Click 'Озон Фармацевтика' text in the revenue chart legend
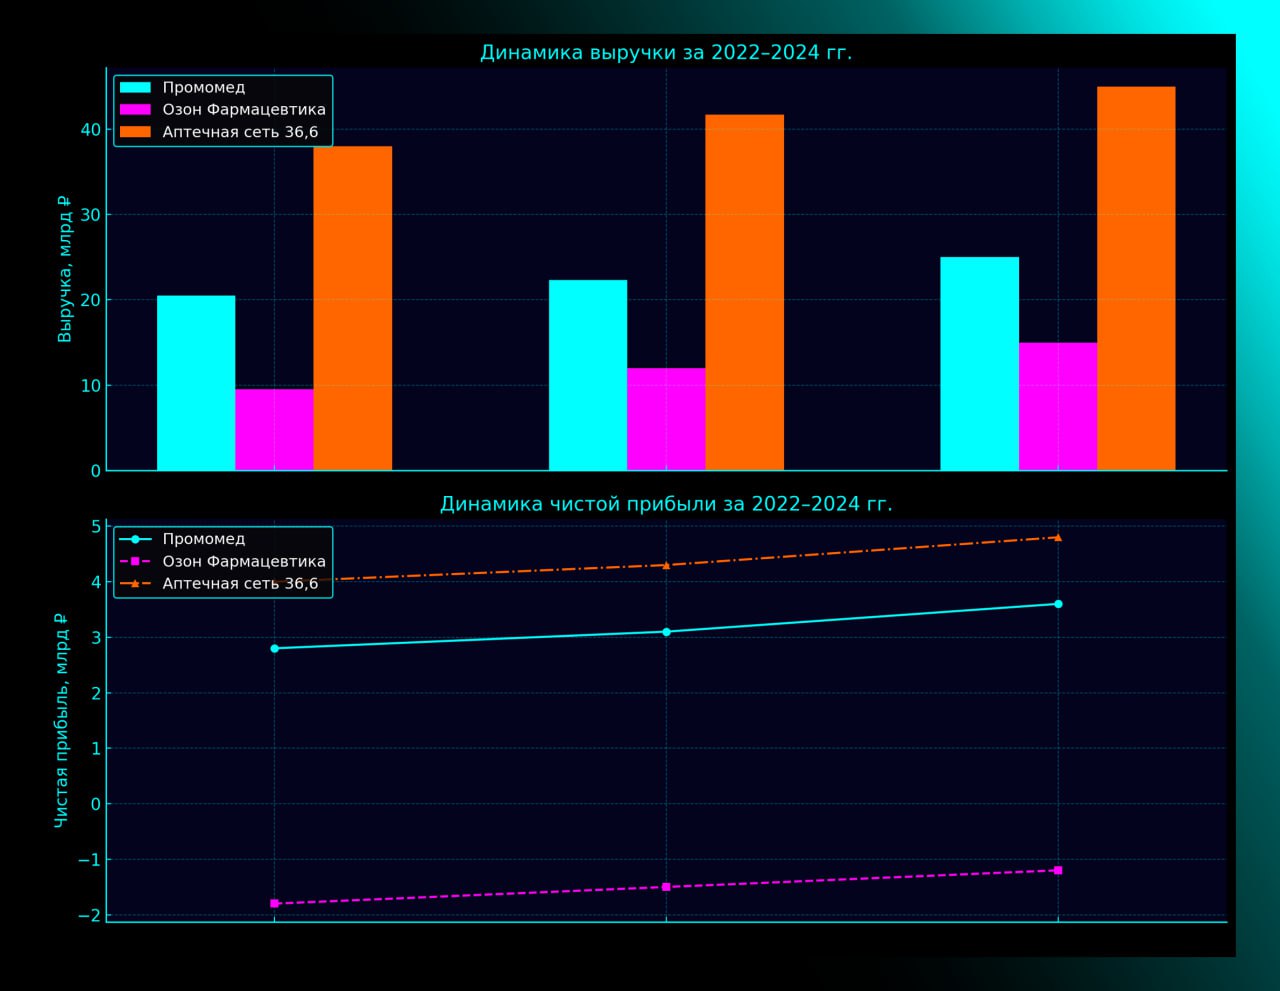The image size is (1280, 991). pos(244,110)
